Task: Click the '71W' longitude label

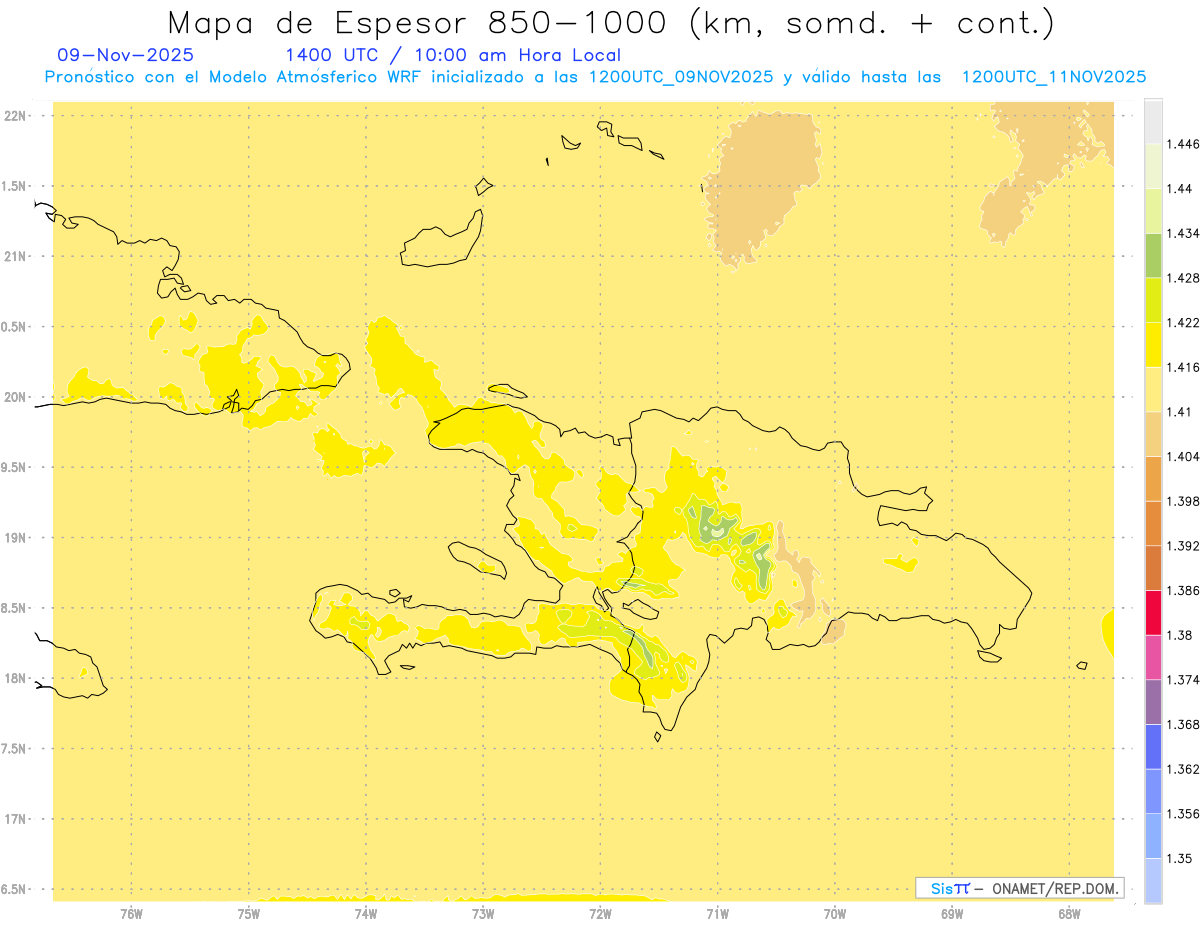Action: (717, 914)
